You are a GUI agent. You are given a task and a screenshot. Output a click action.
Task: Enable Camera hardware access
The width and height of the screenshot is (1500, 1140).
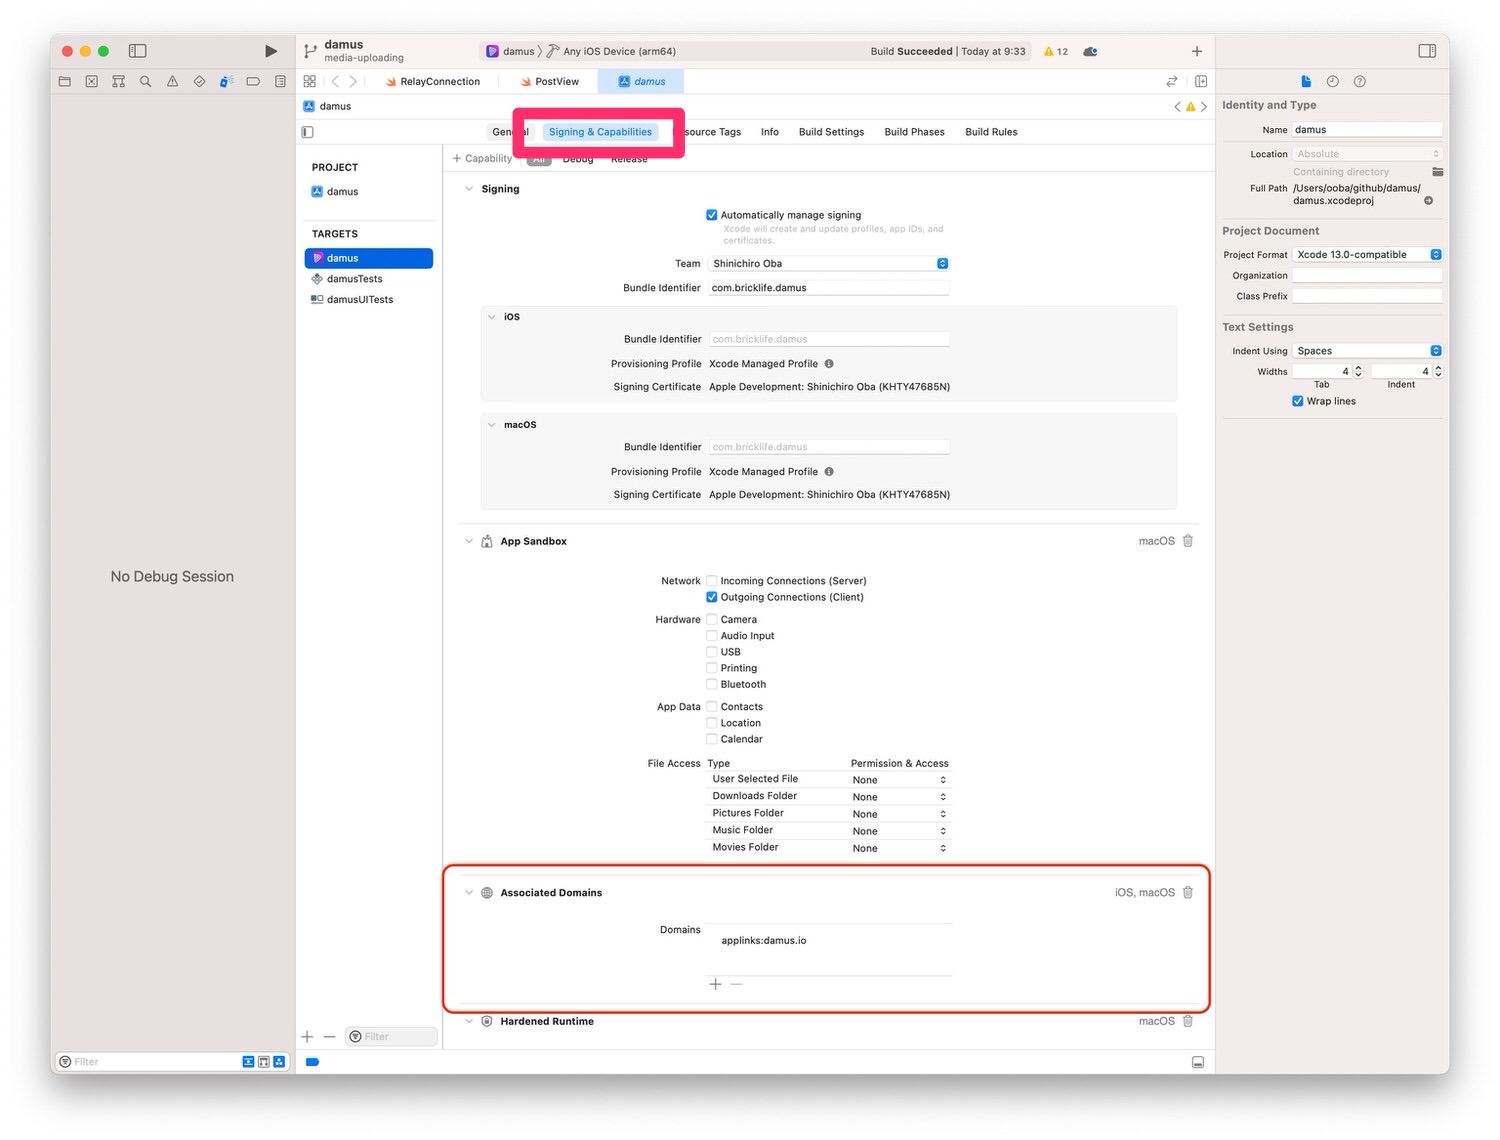tap(712, 620)
